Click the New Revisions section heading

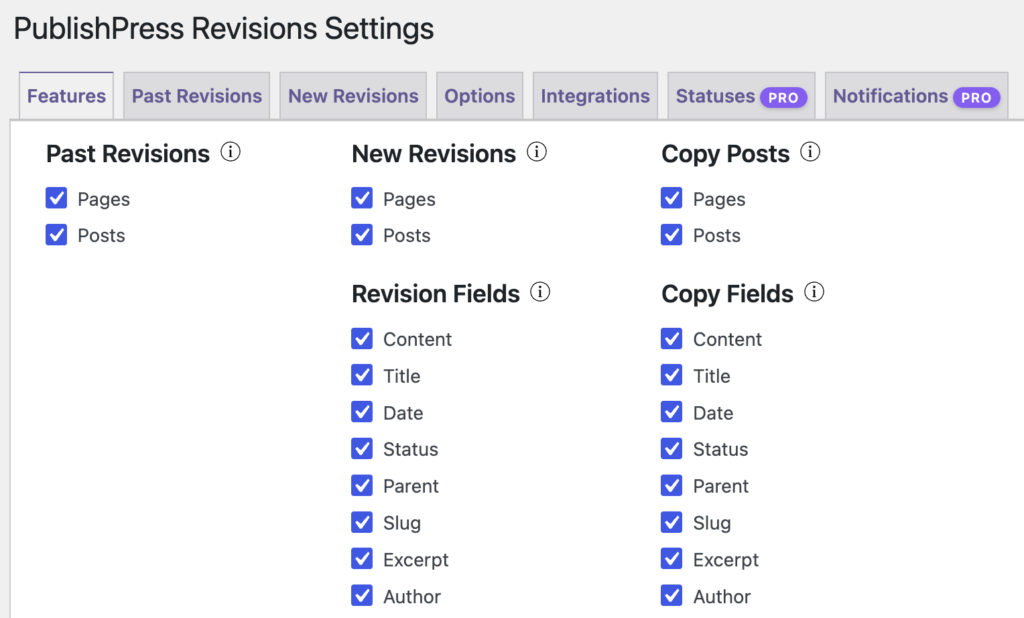click(434, 154)
